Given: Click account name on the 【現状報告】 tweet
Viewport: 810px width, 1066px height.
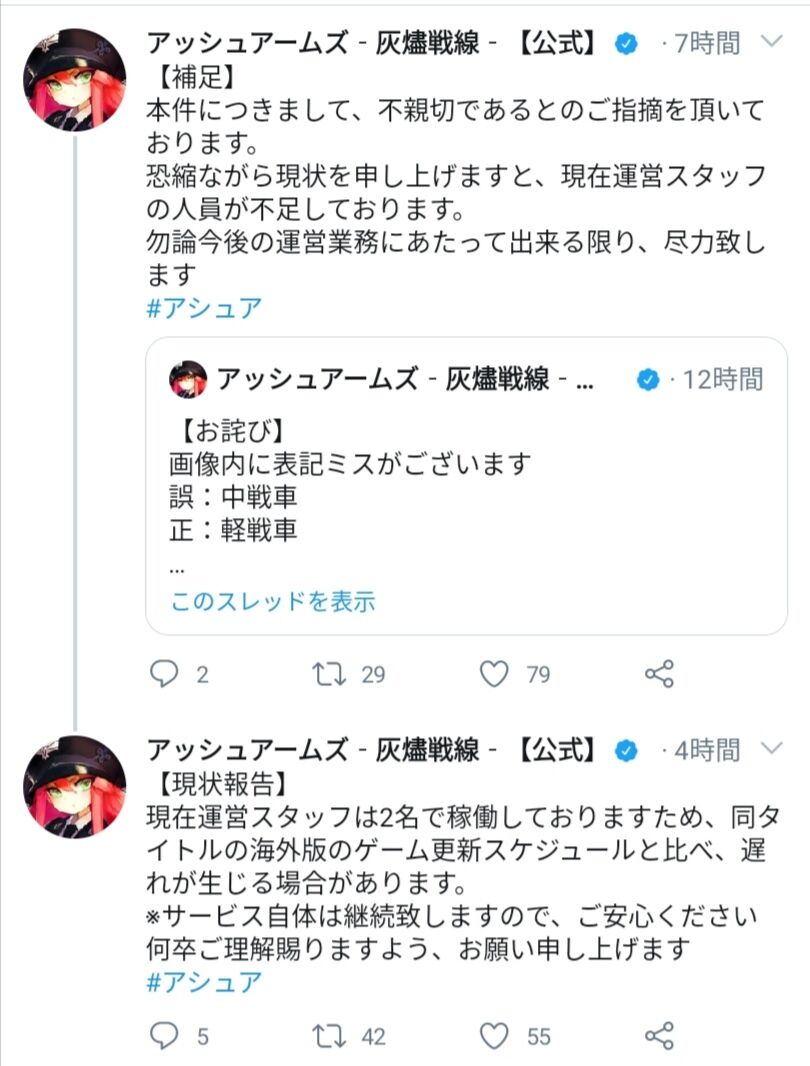Looking at the screenshot, I should [371, 750].
